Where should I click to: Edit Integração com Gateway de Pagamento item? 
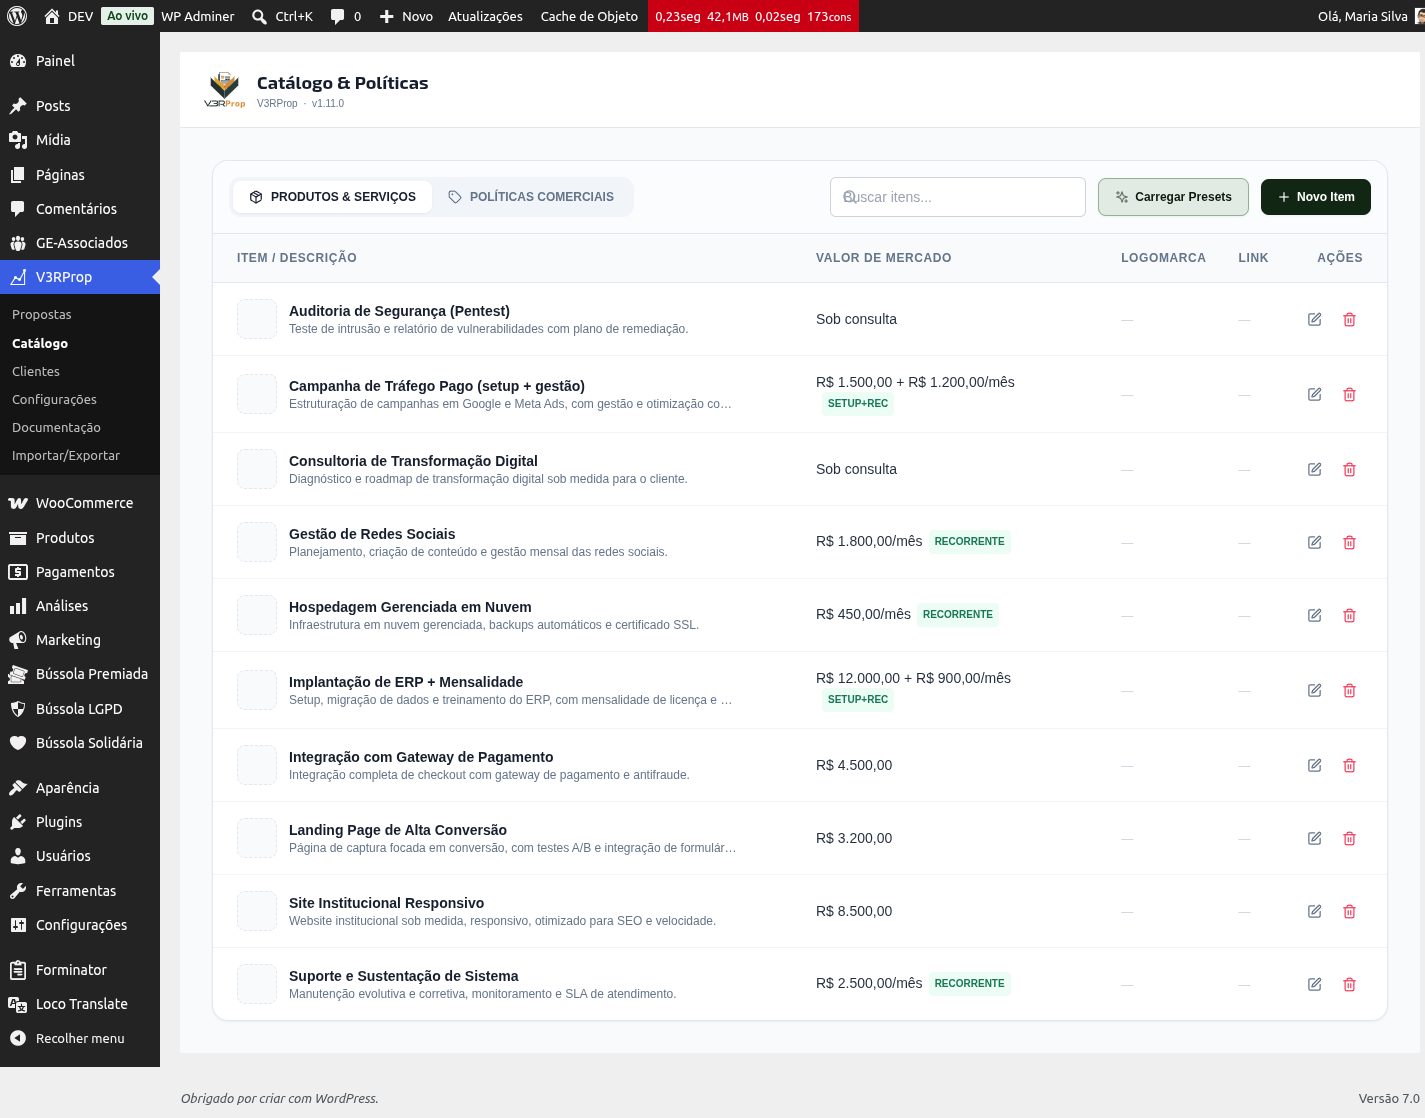1315,765
